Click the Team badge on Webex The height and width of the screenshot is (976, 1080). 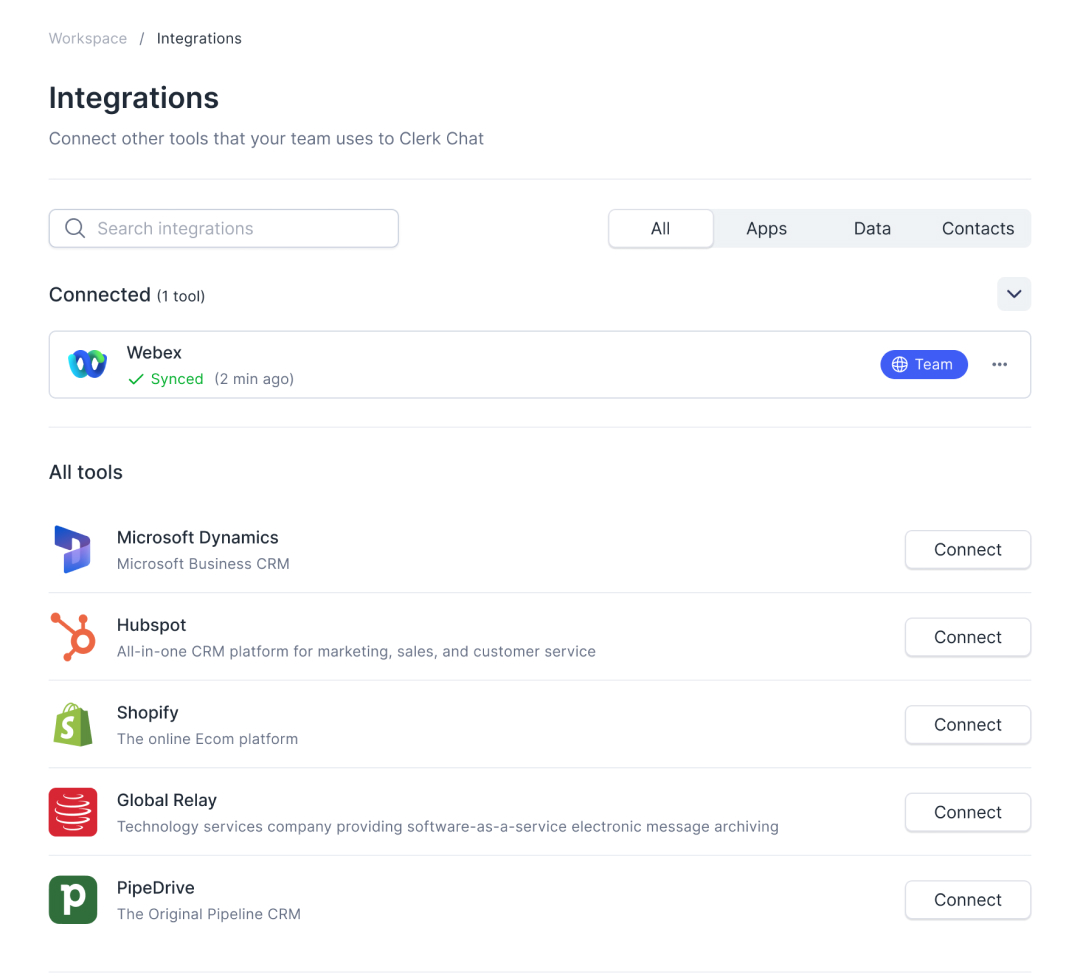tap(924, 364)
